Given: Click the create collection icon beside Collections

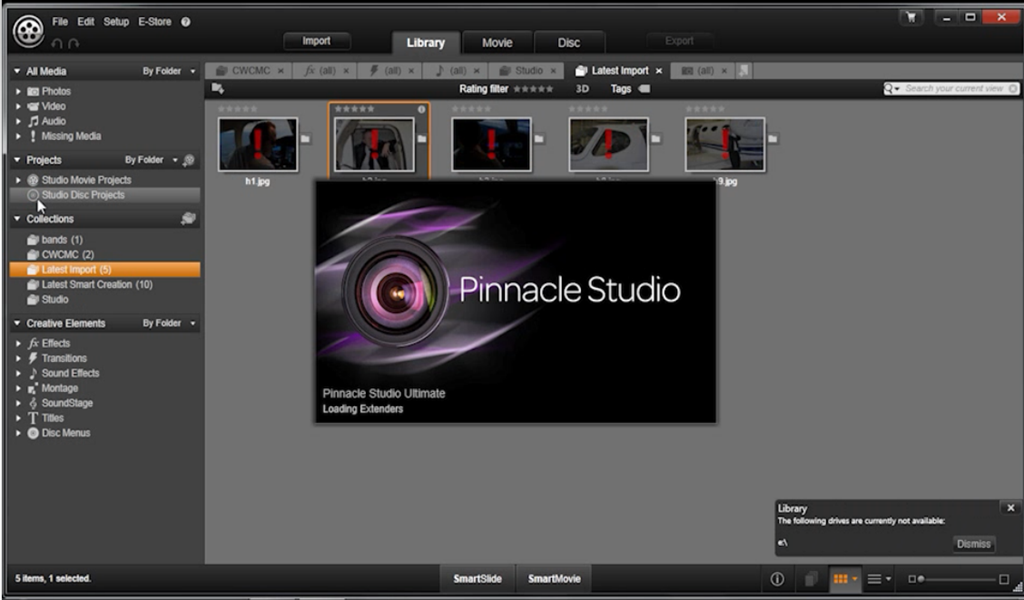Looking at the screenshot, I should click(188, 219).
